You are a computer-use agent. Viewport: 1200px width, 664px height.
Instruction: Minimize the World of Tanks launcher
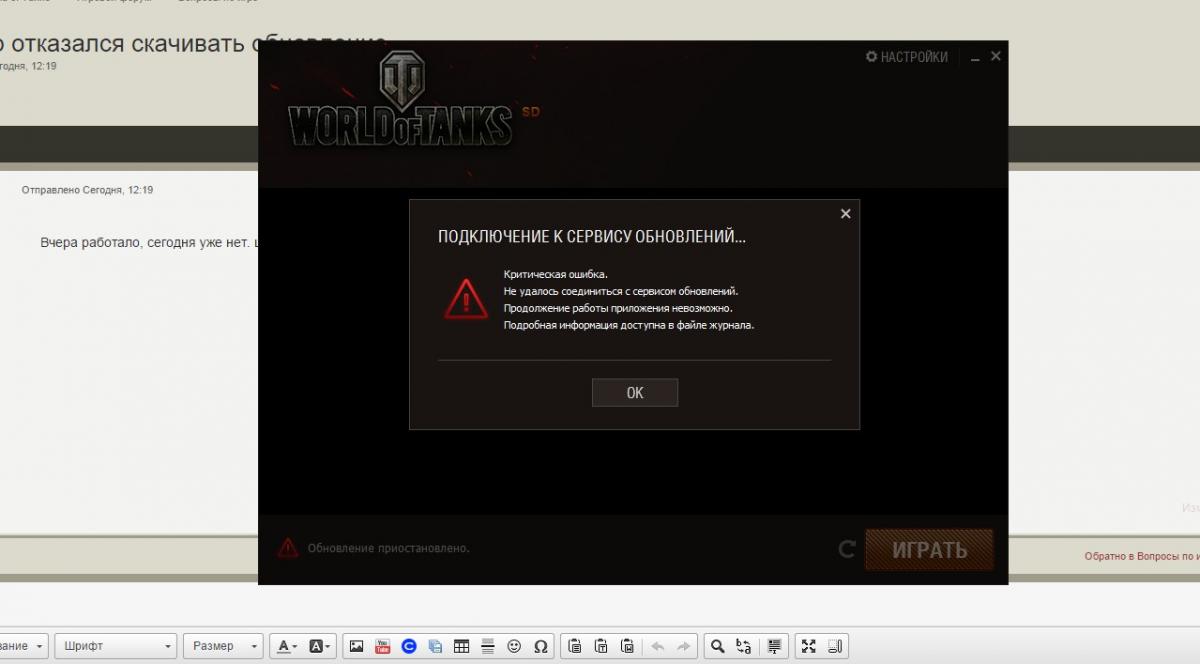975,58
